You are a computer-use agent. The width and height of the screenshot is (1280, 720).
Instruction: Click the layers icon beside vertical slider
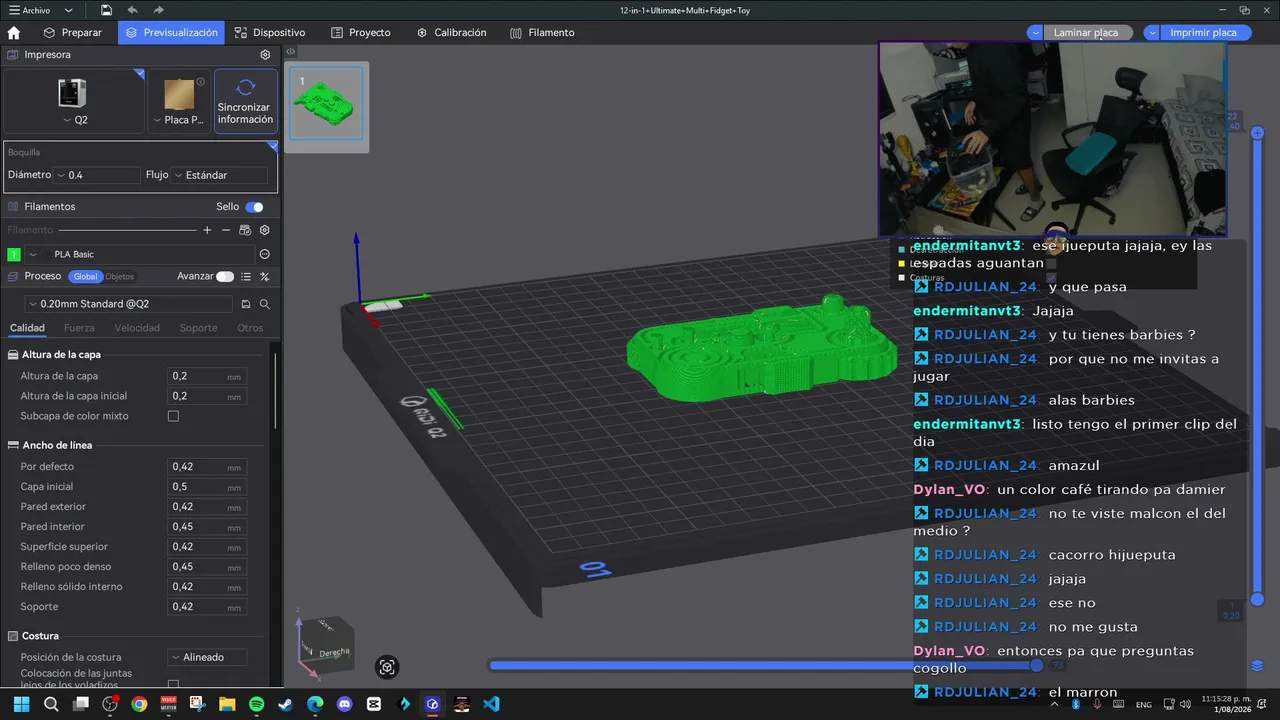(x=1258, y=666)
